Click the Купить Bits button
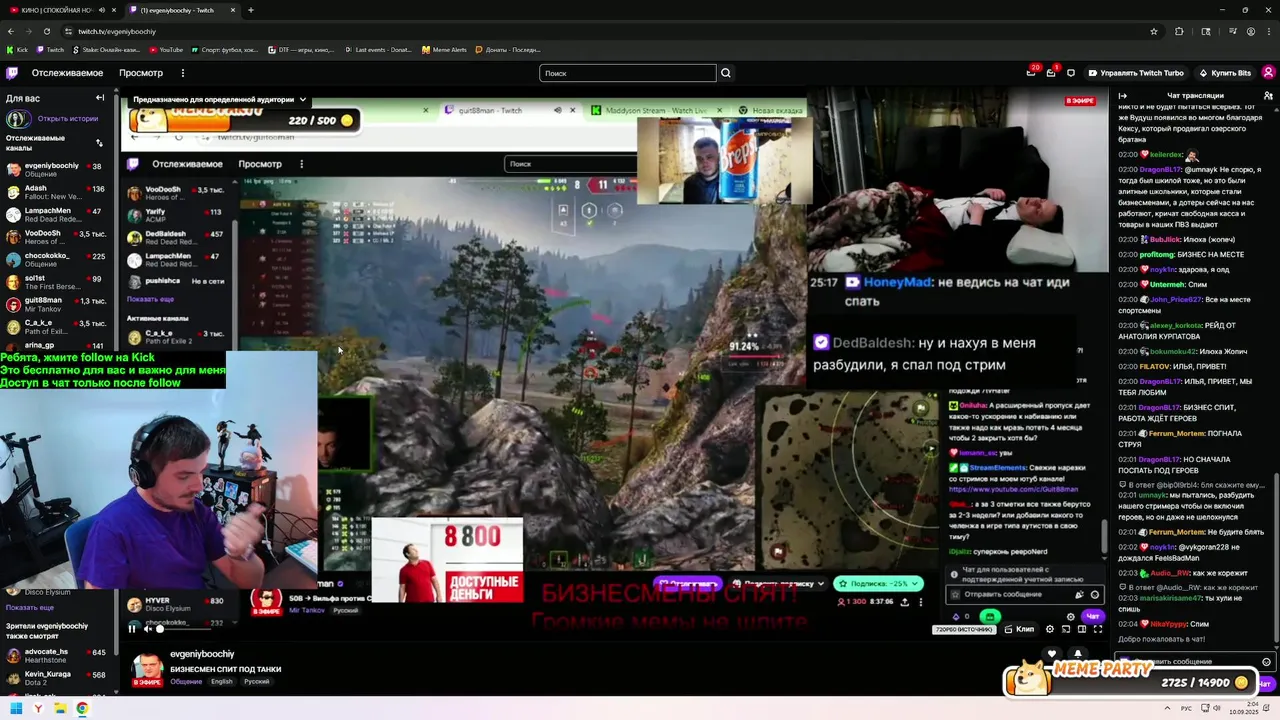The height and width of the screenshot is (720, 1280). coord(1225,73)
